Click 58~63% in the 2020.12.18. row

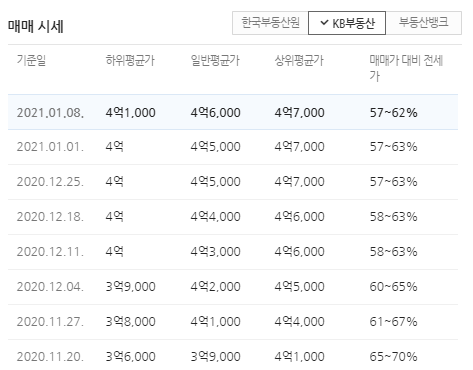(x=393, y=217)
